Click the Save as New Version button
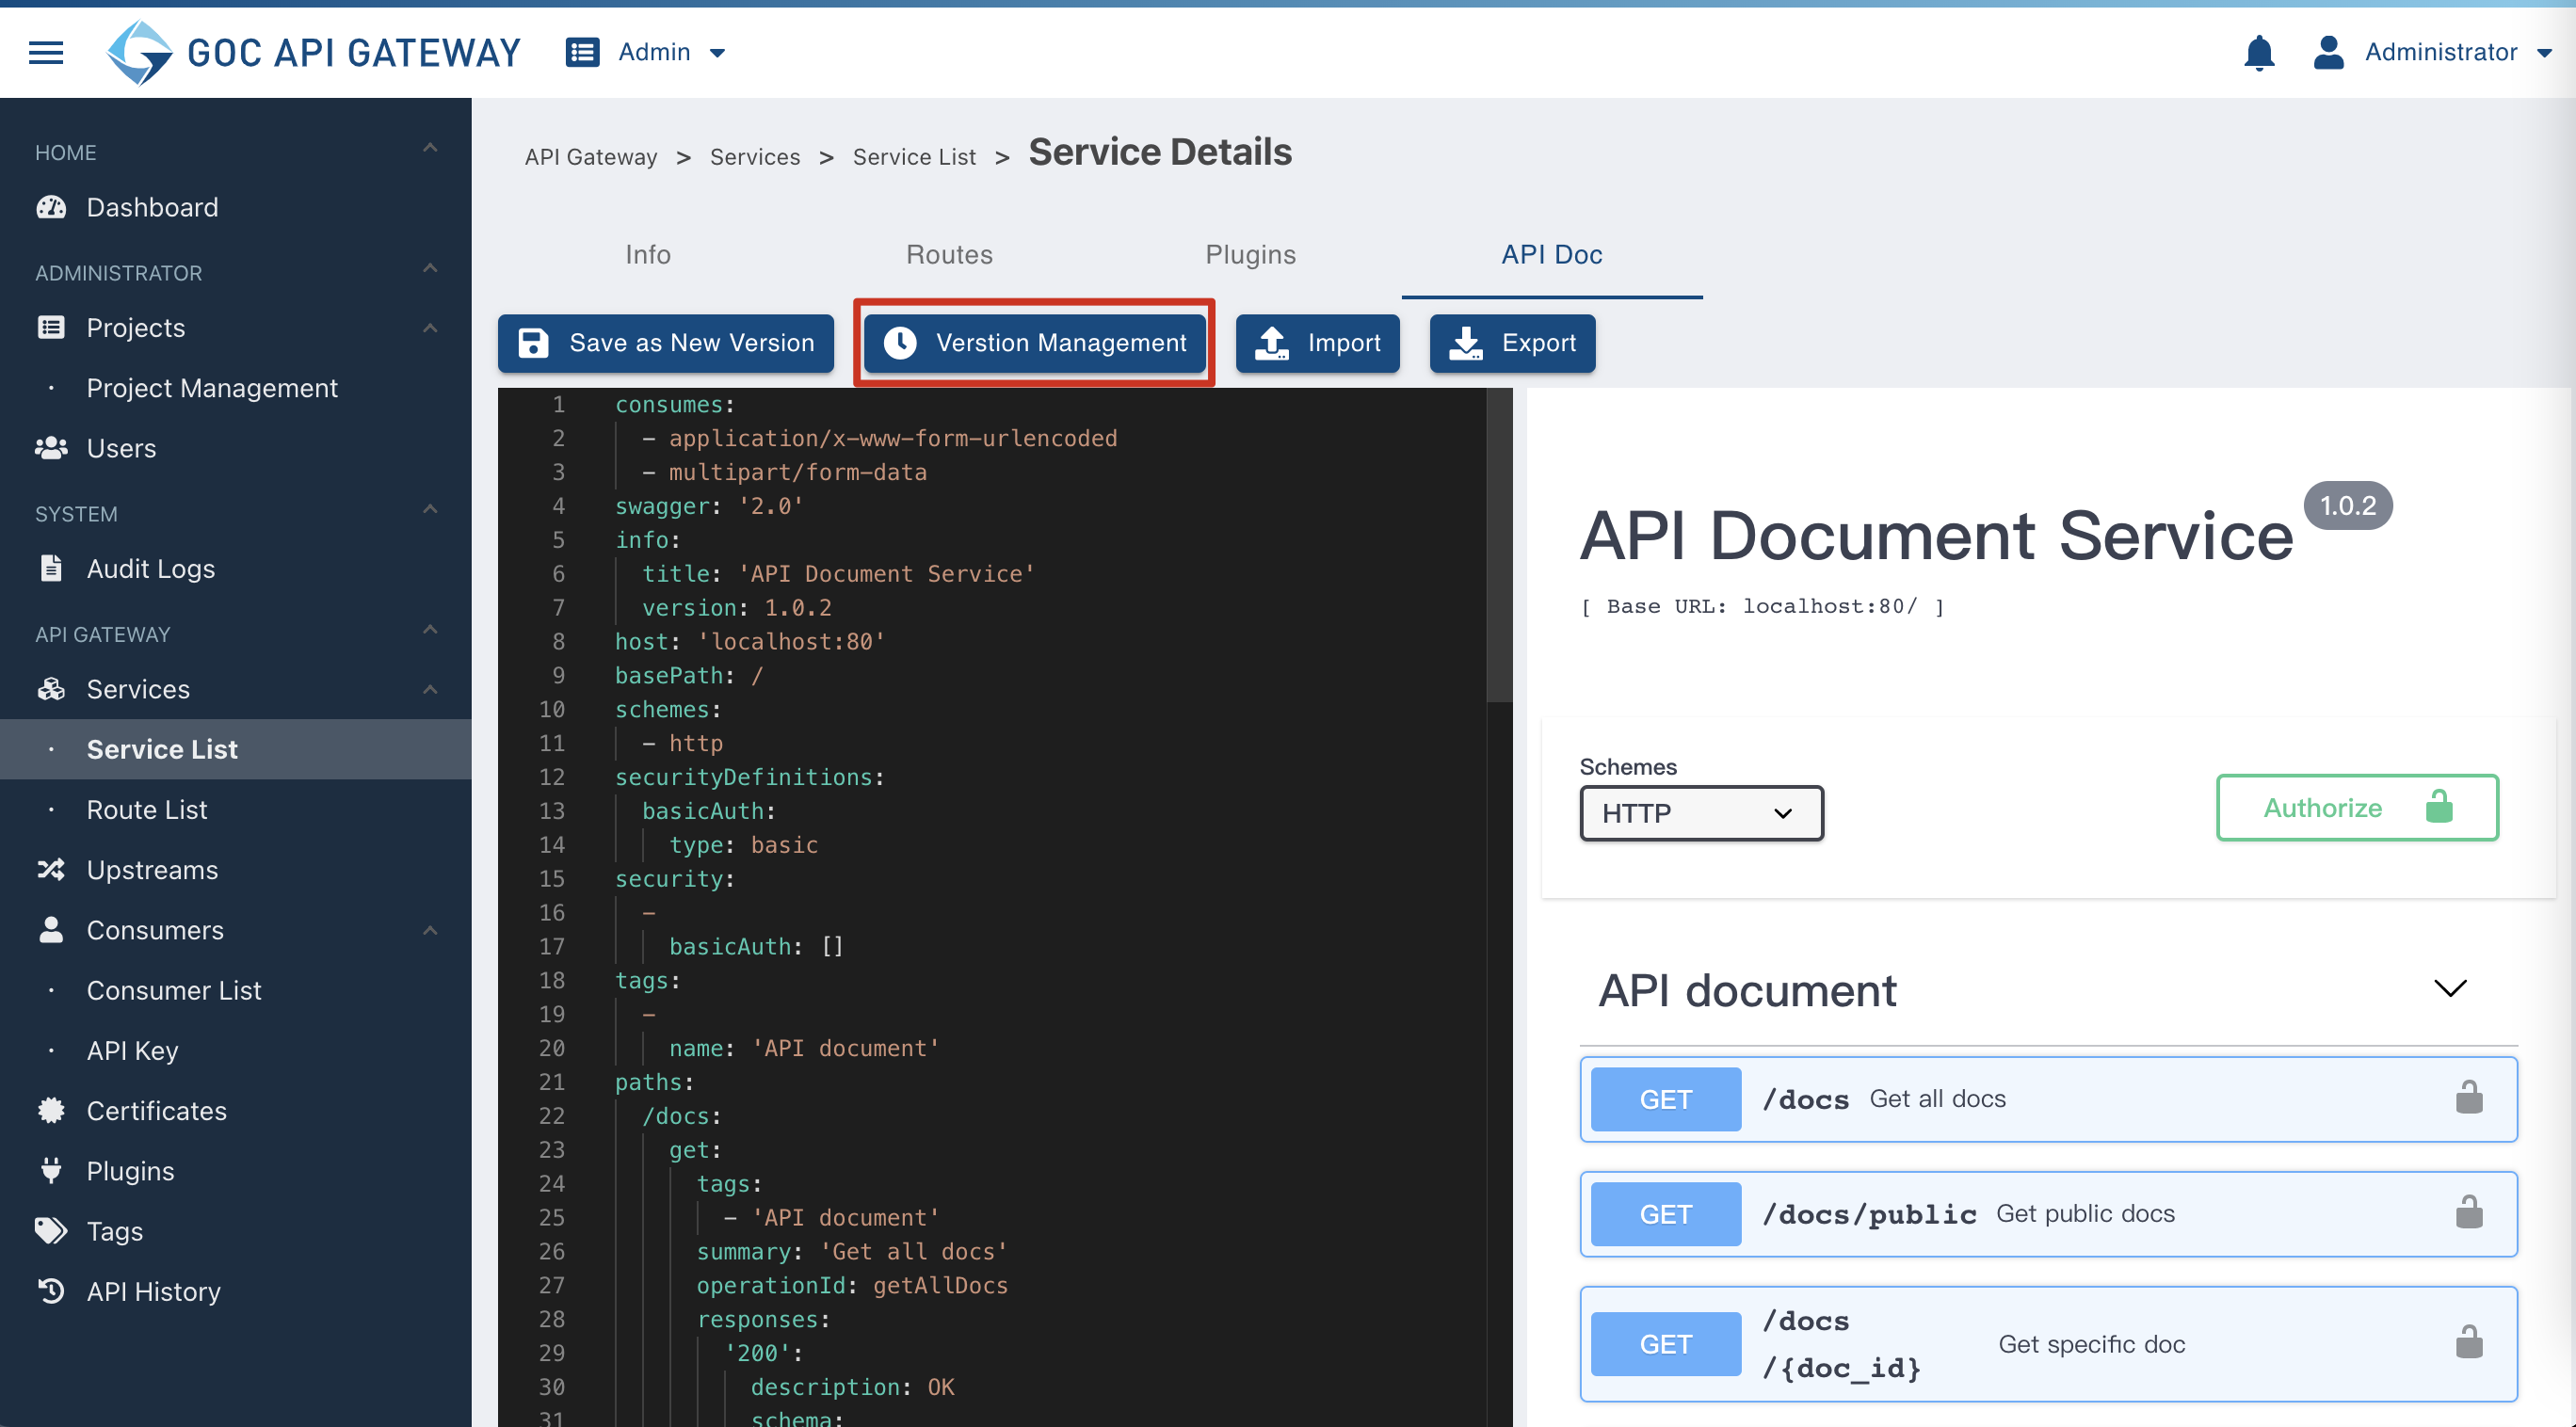This screenshot has width=2576, height=1427. 666,343
